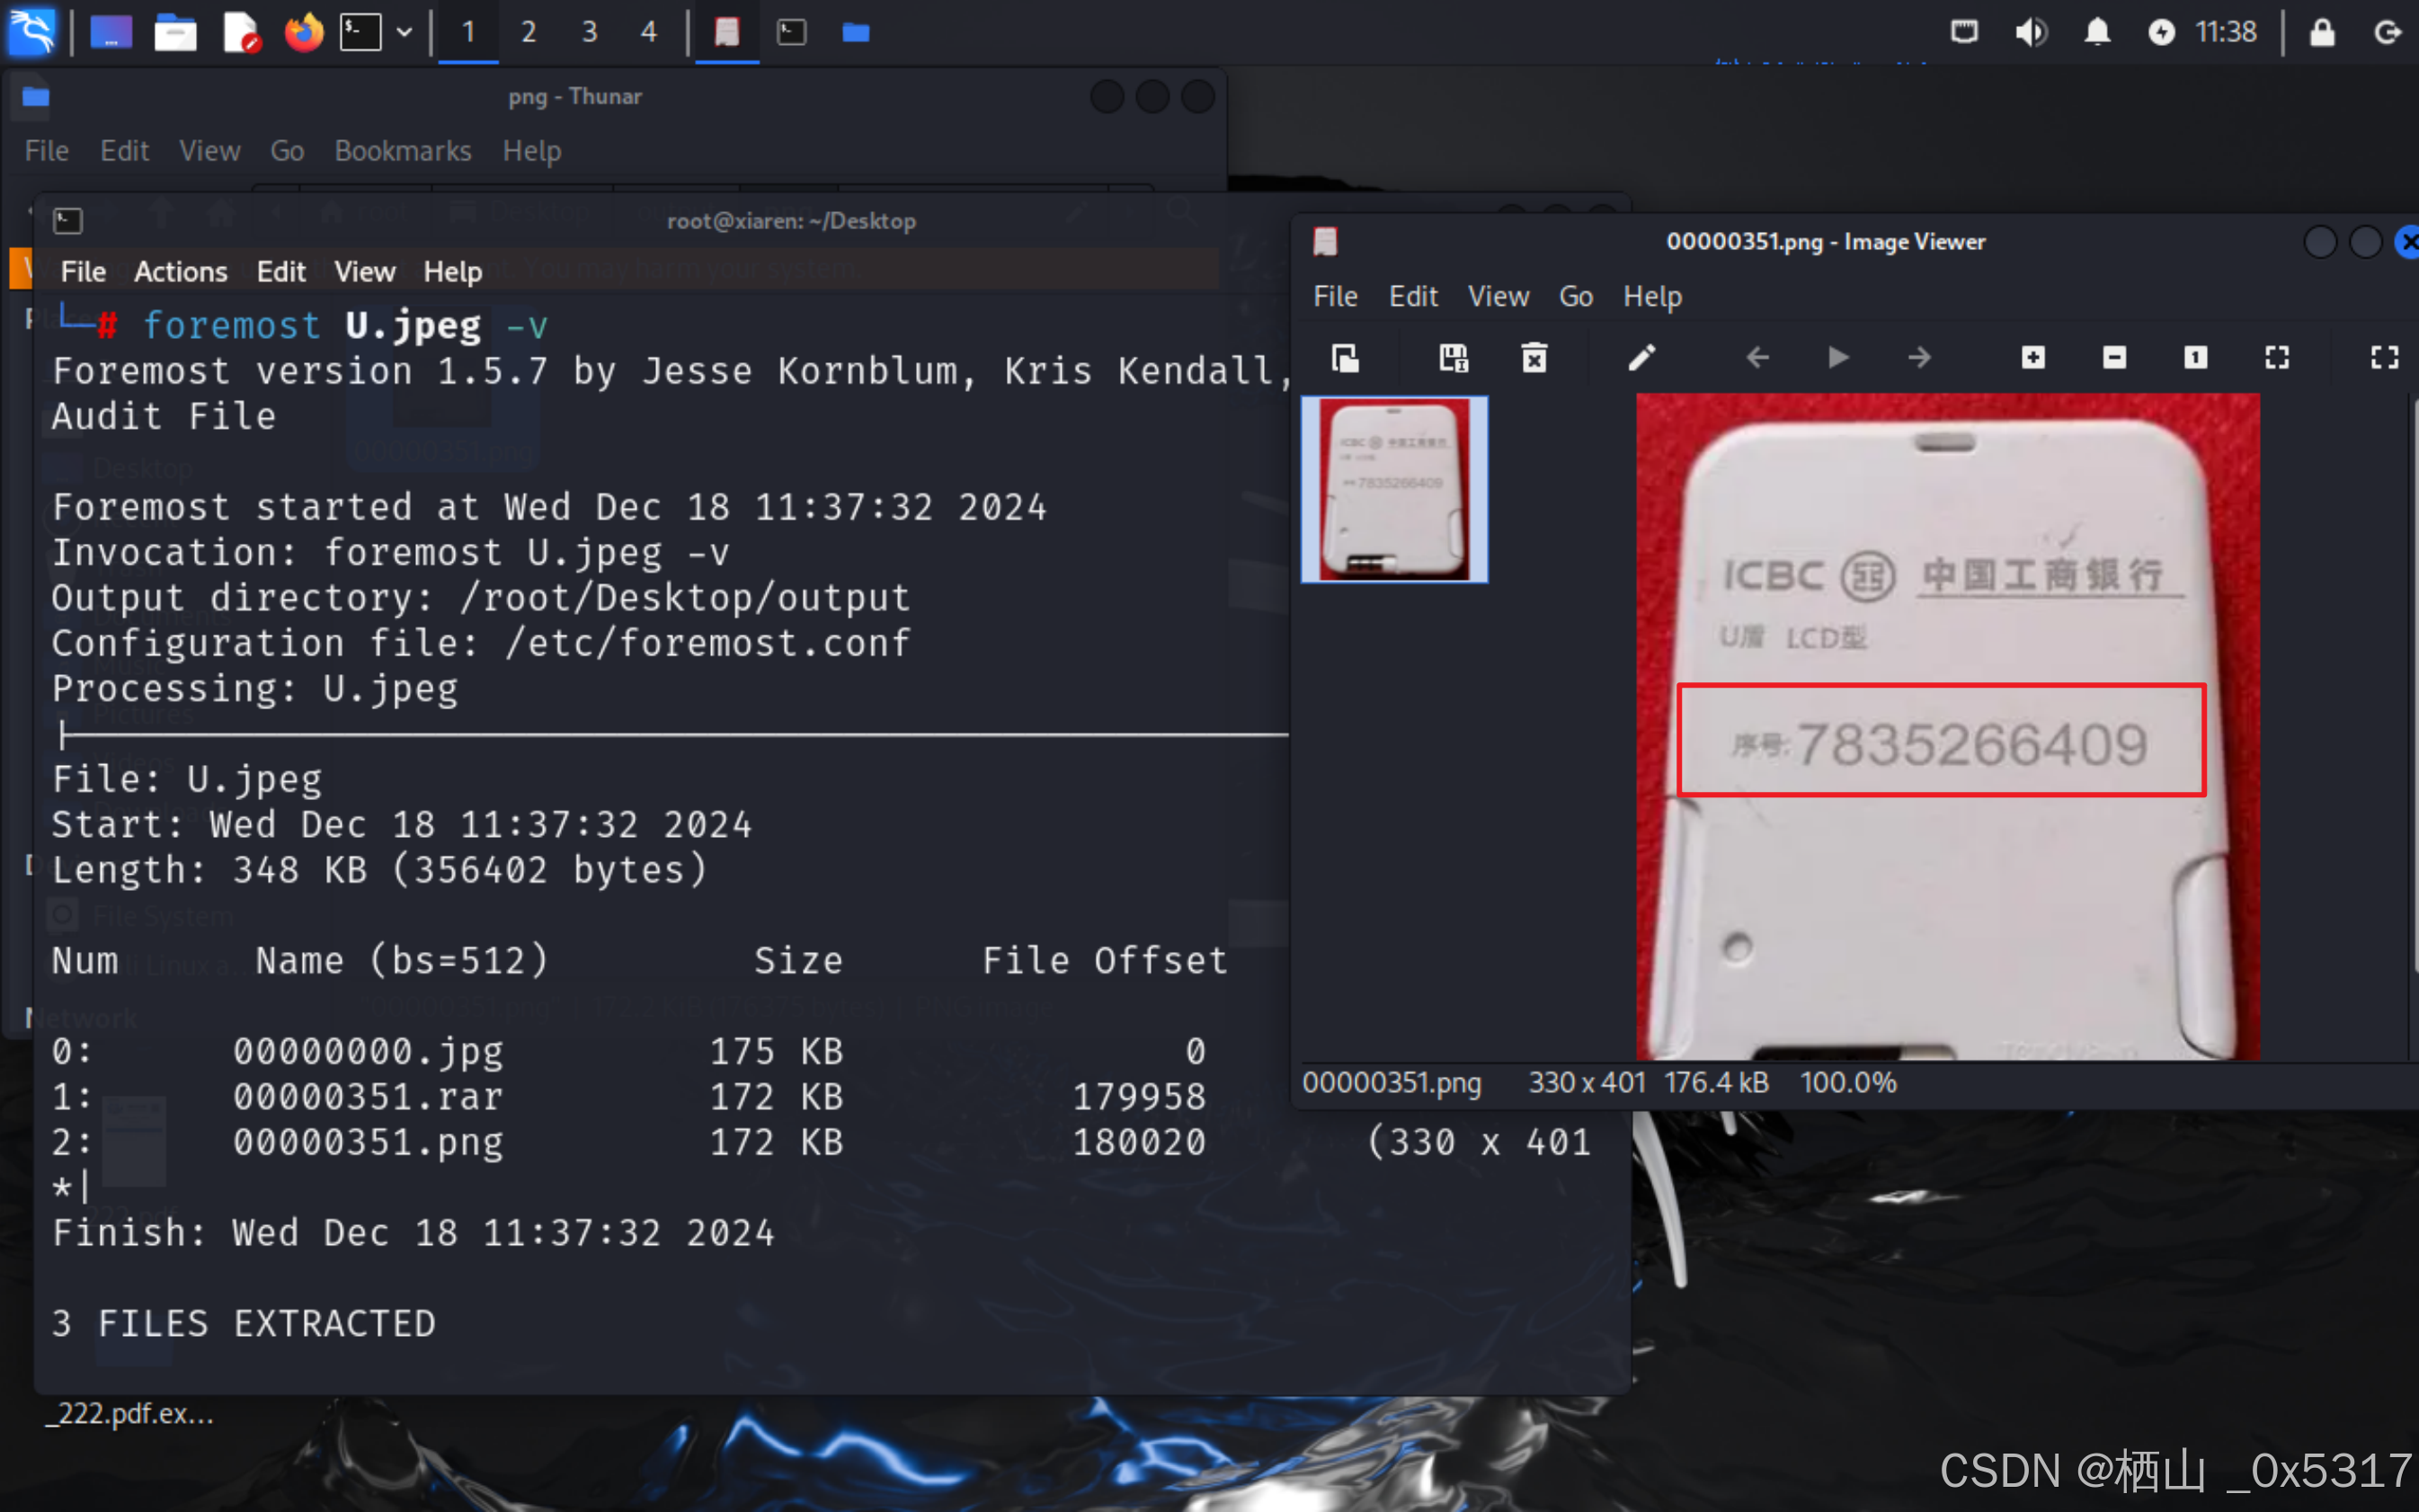Zoom out of the image
This screenshot has height=1512, width=2419.
[x=2114, y=357]
